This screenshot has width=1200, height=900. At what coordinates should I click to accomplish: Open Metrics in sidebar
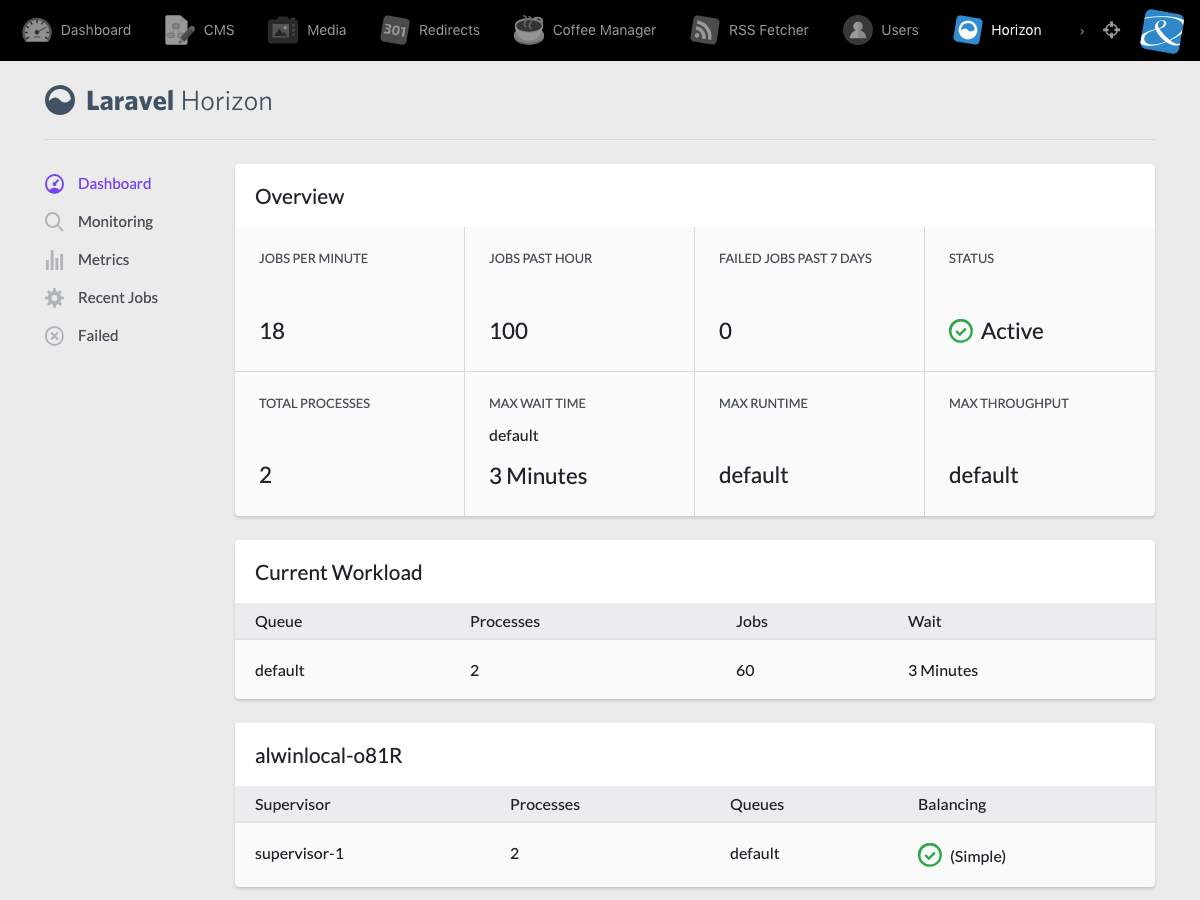pos(104,260)
